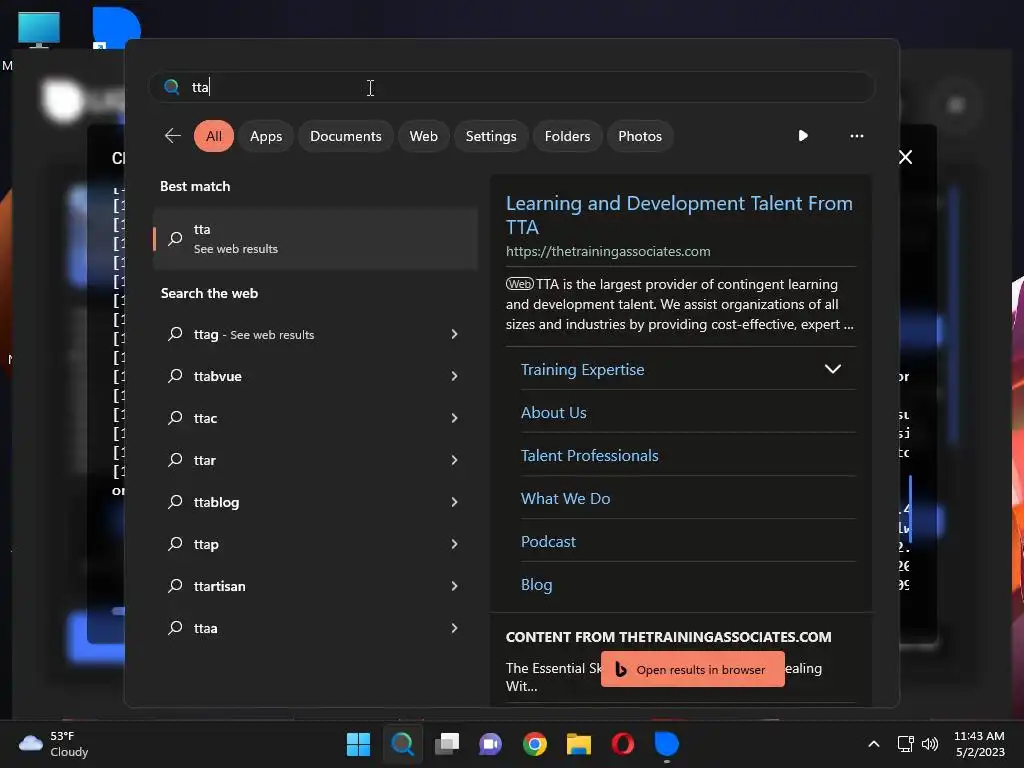Open the monitor desktop icon
This screenshot has width=1024, height=768.
pos(39,30)
